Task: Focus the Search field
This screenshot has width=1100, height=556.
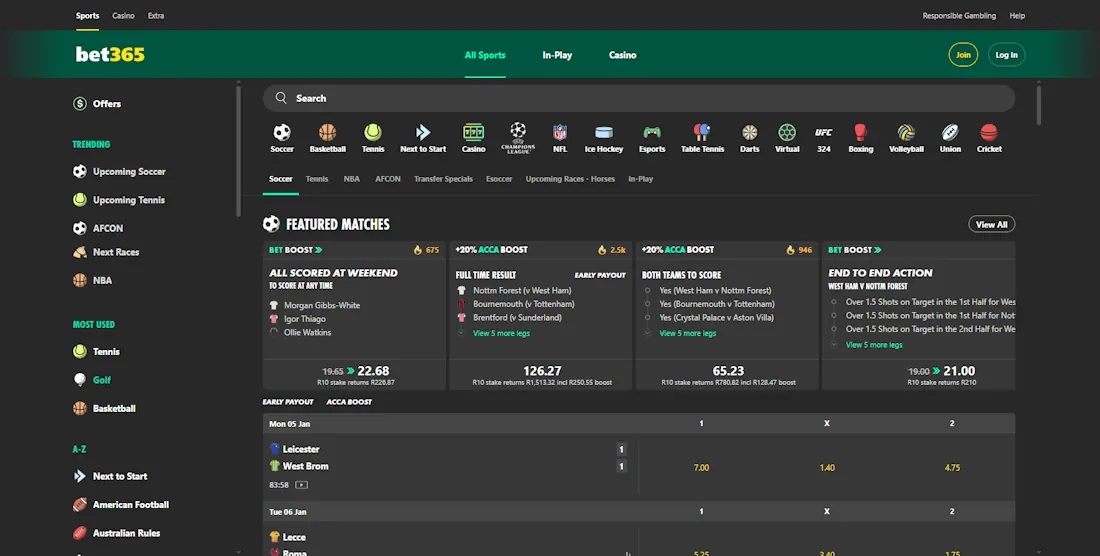Action: 638,98
